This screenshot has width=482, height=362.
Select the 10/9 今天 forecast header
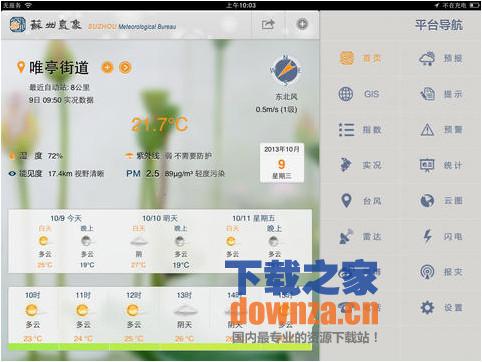[x=66, y=218]
